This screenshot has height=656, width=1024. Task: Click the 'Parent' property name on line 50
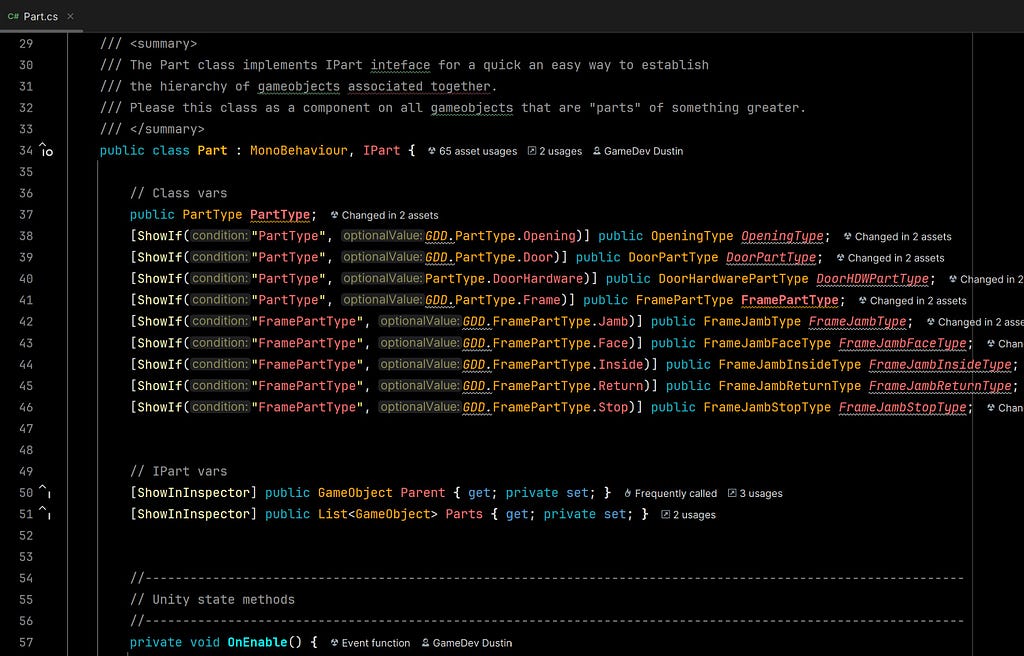[x=423, y=493]
